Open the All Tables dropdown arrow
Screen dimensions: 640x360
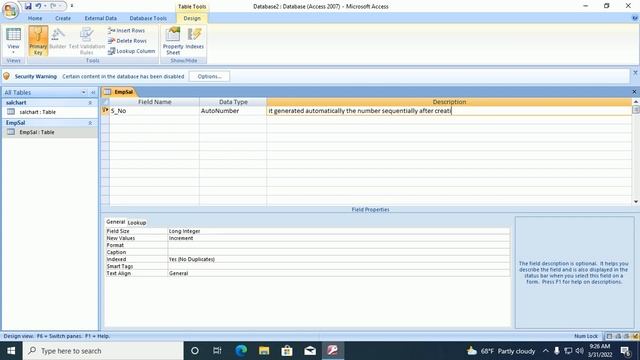[84, 93]
